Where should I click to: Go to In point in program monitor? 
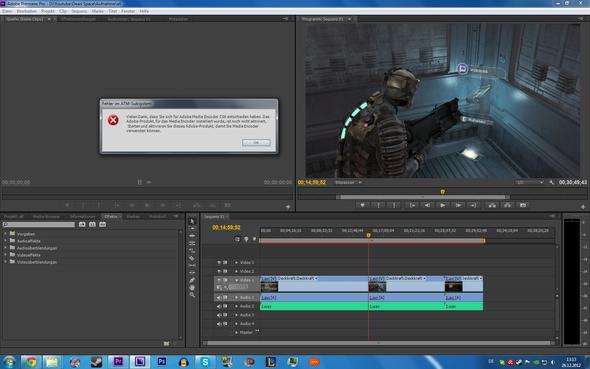tap(412, 205)
